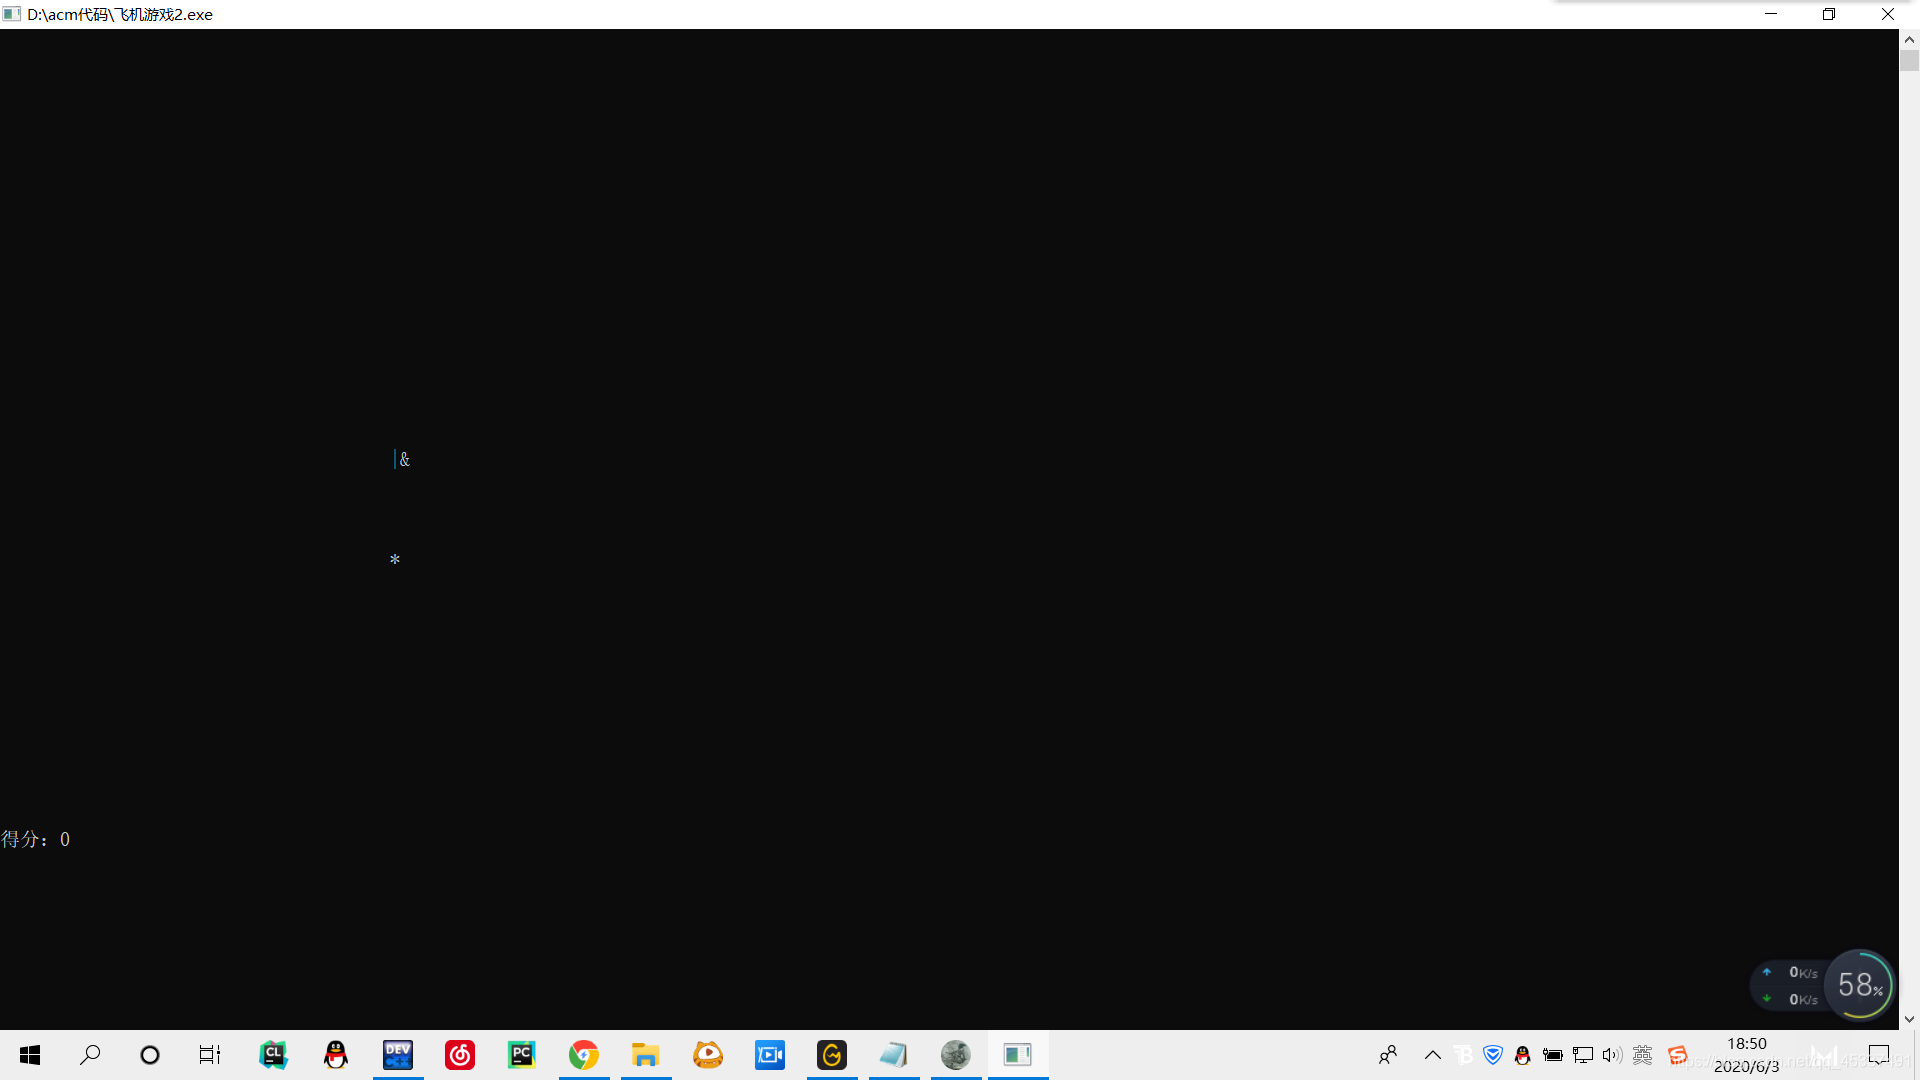Toggle the volume speaker tray icon

(1611, 1055)
